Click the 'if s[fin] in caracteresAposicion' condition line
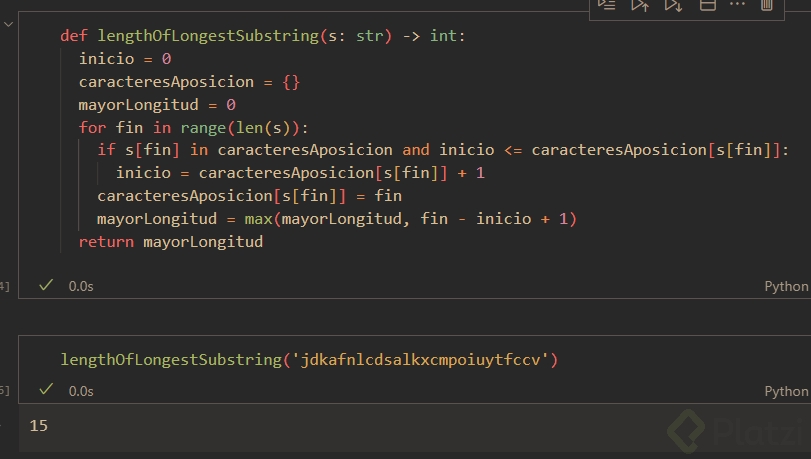The height and width of the screenshot is (459, 811). [443, 151]
